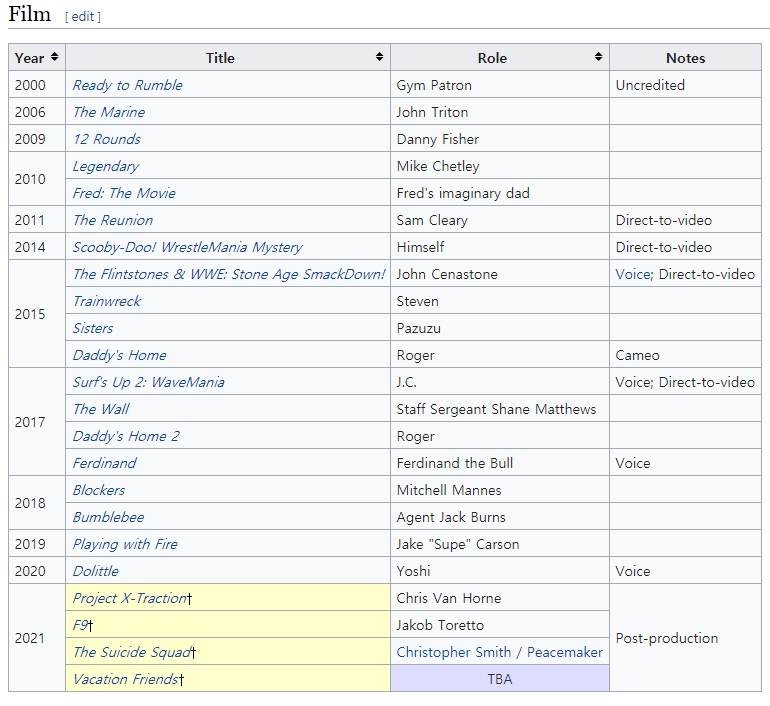Image resolution: width=770 pixels, height=706 pixels.
Task: Select the Yoshi role cell
Action: click(500, 571)
